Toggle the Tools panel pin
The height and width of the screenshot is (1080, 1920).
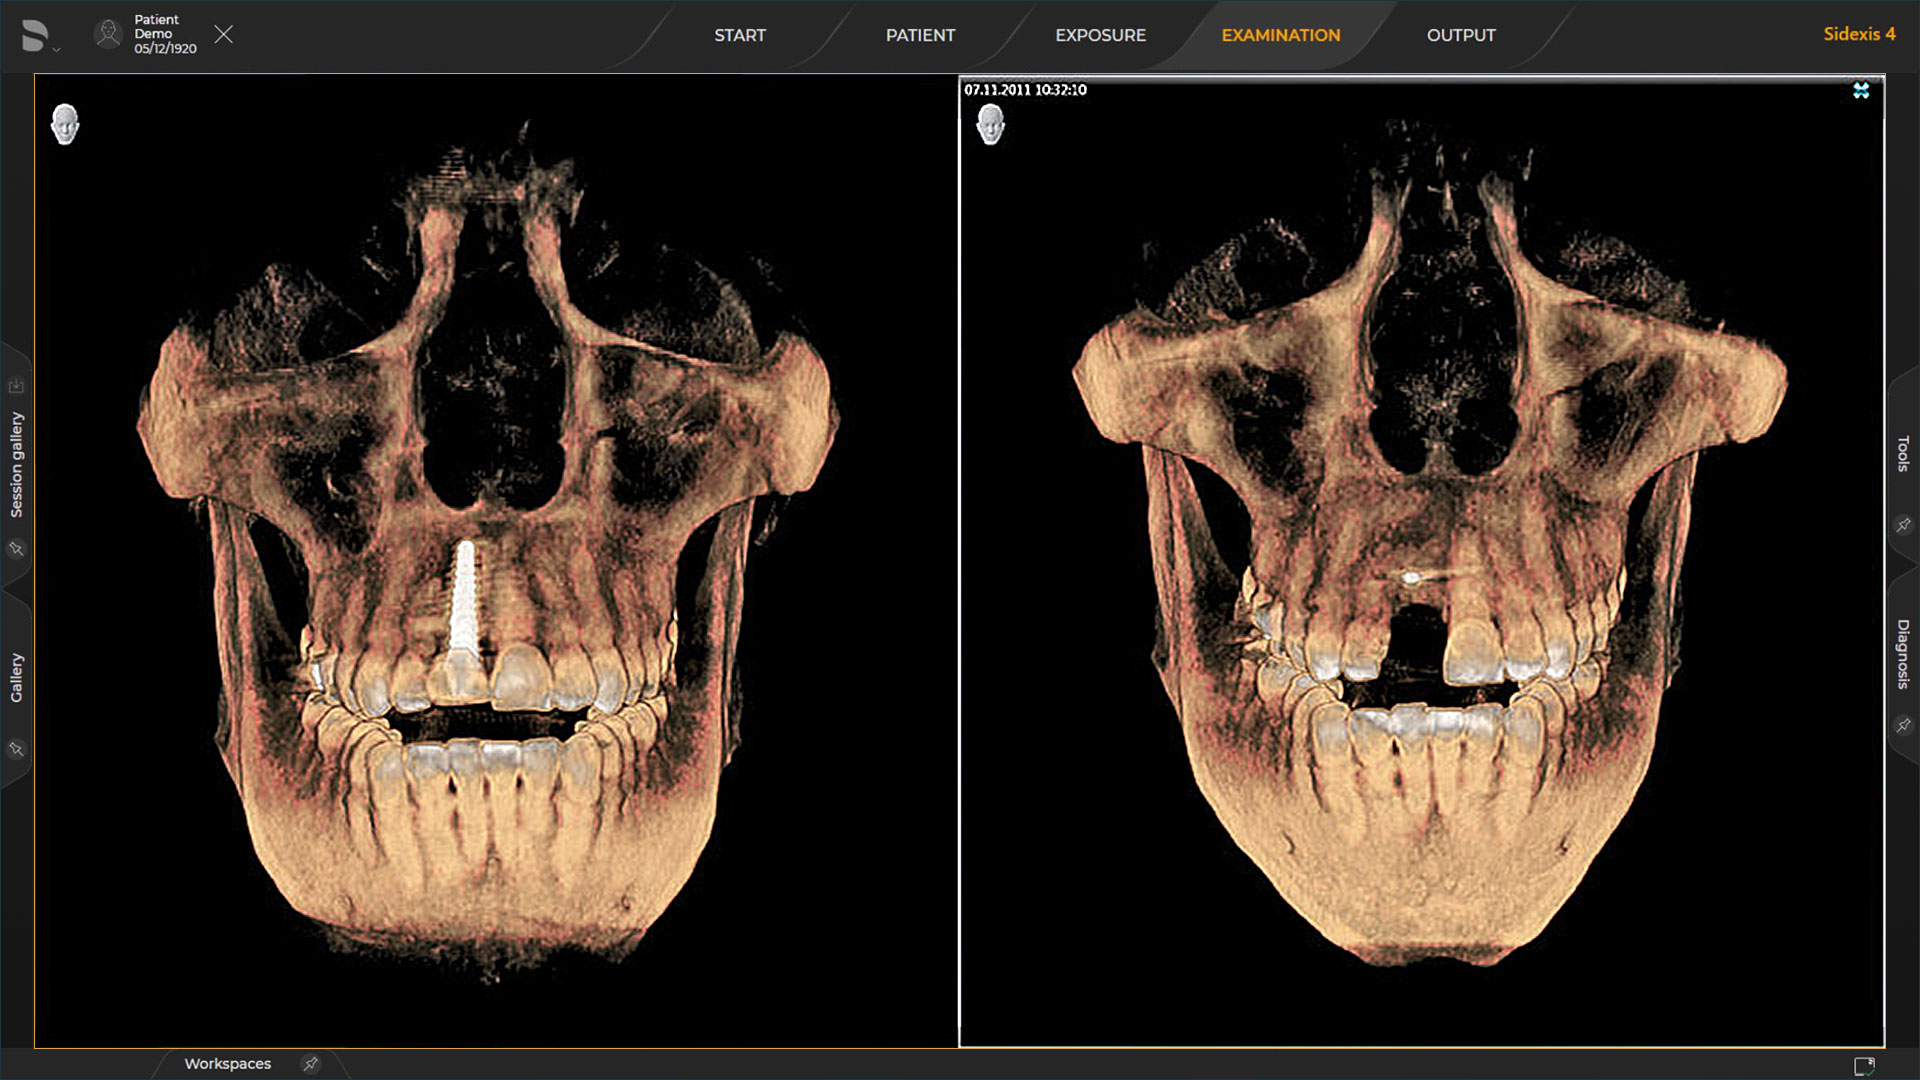pos(1904,524)
